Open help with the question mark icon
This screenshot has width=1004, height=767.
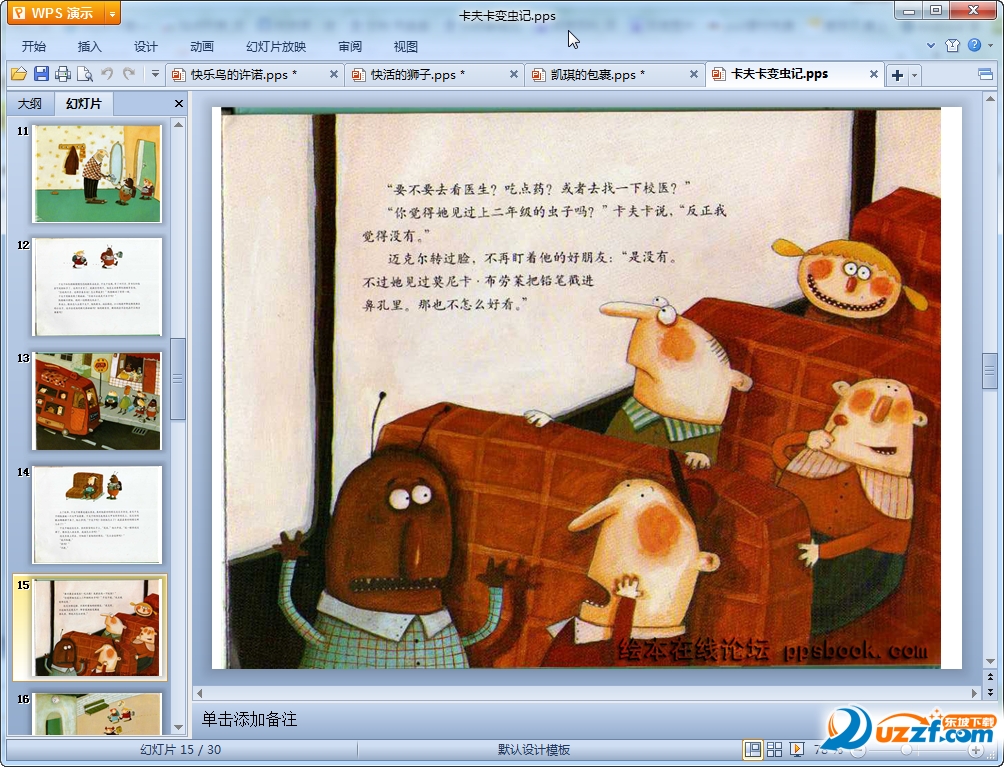975,45
